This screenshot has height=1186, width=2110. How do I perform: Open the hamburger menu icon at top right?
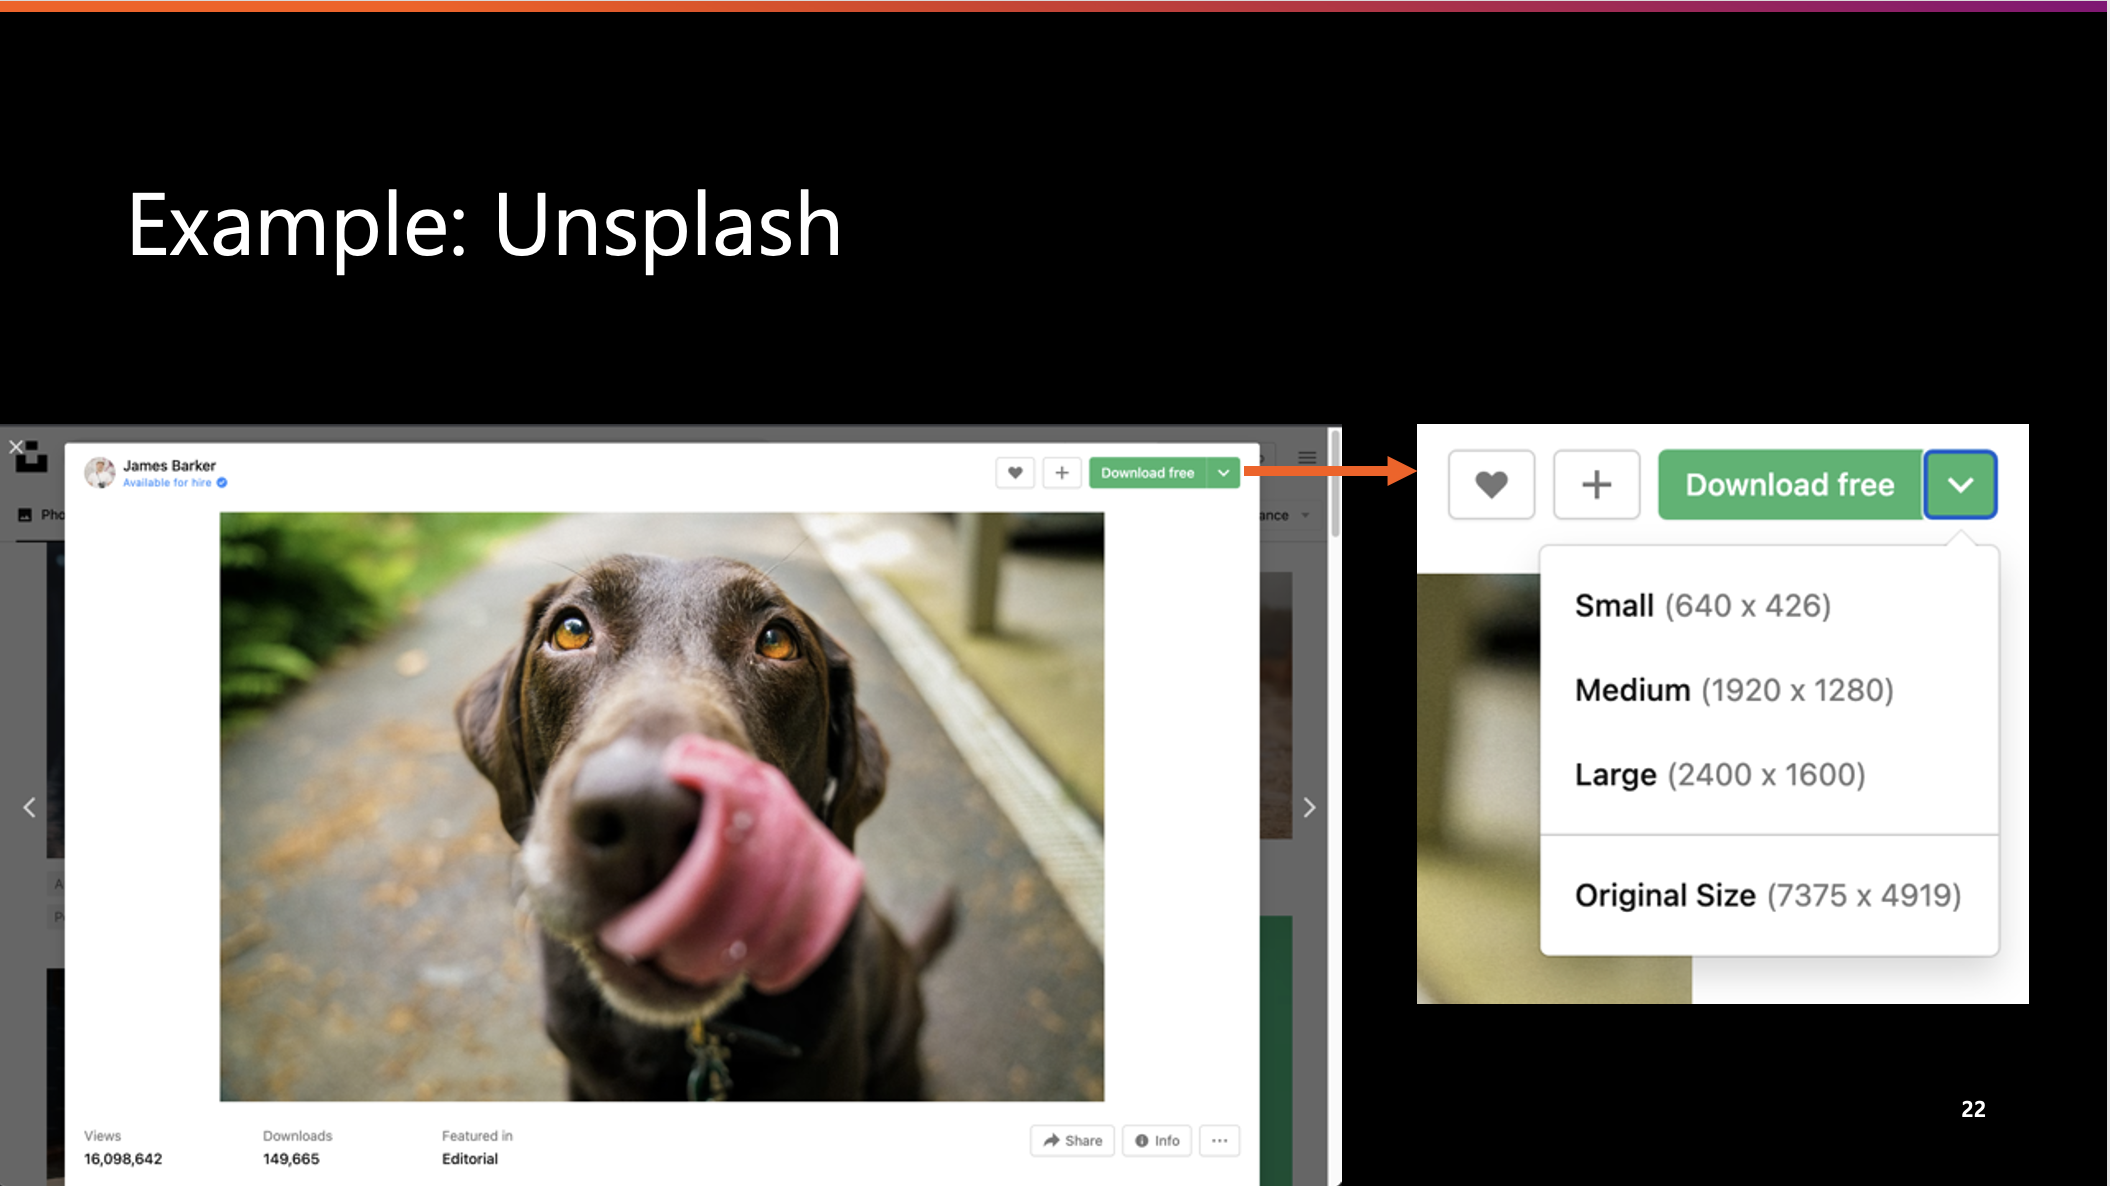pos(1307,457)
